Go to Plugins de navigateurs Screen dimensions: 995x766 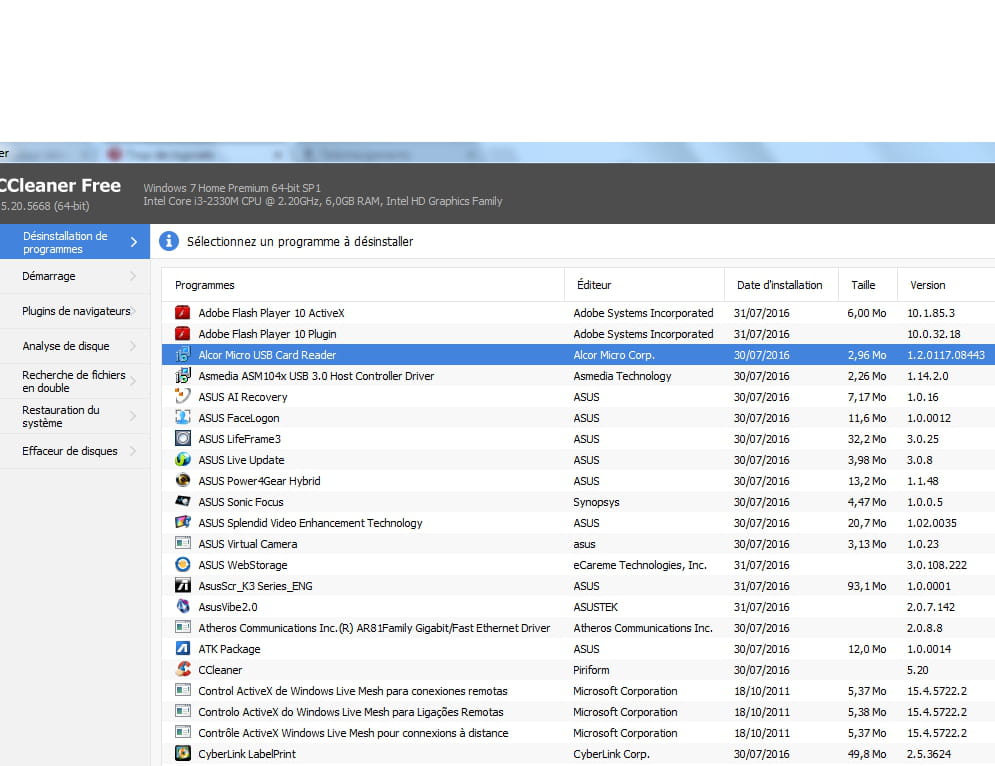tap(75, 311)
